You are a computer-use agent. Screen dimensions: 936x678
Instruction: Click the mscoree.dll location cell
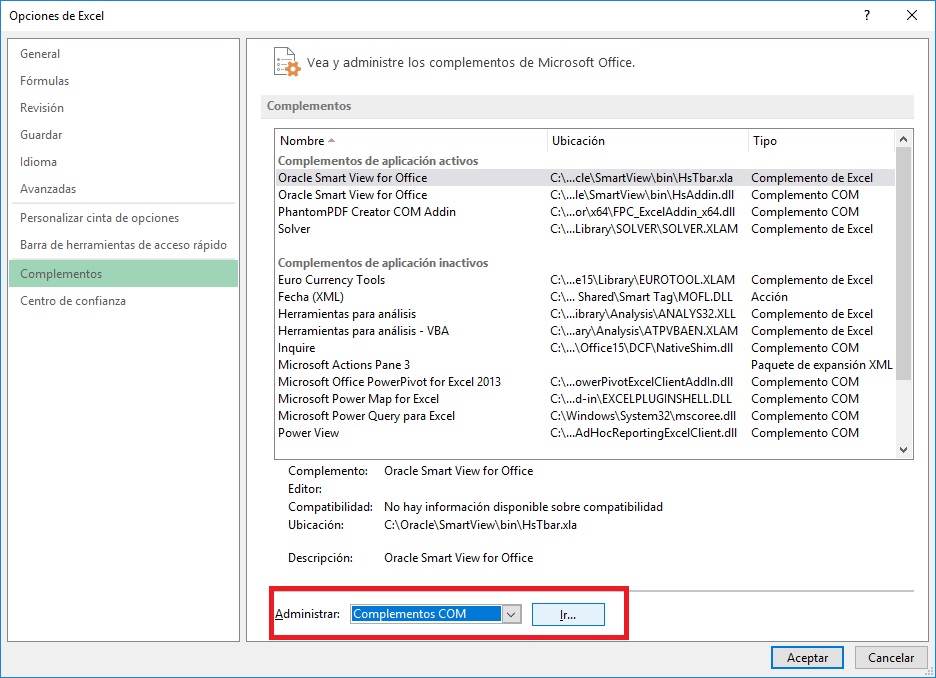643,416
